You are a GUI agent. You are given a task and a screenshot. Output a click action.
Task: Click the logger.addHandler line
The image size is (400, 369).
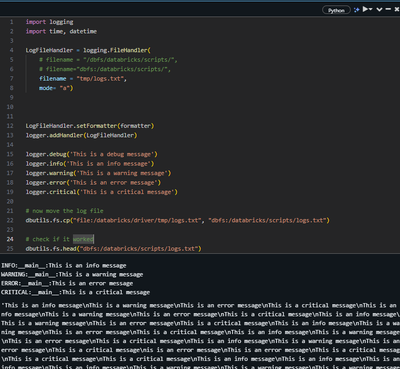coord(81,135)
